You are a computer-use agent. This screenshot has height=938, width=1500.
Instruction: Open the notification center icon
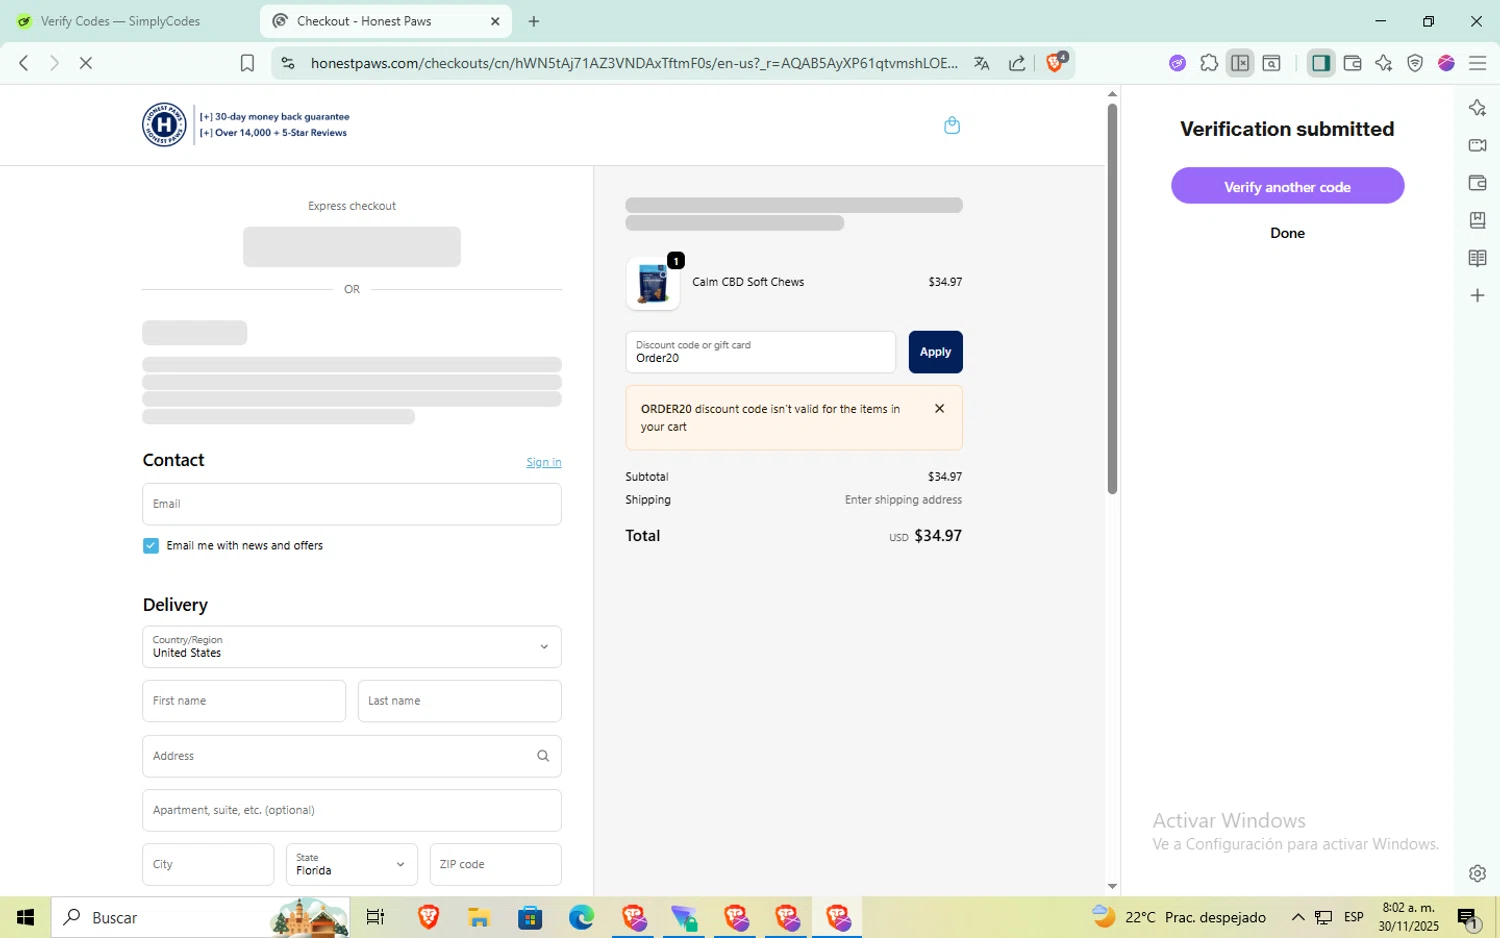click(1467, 917)
